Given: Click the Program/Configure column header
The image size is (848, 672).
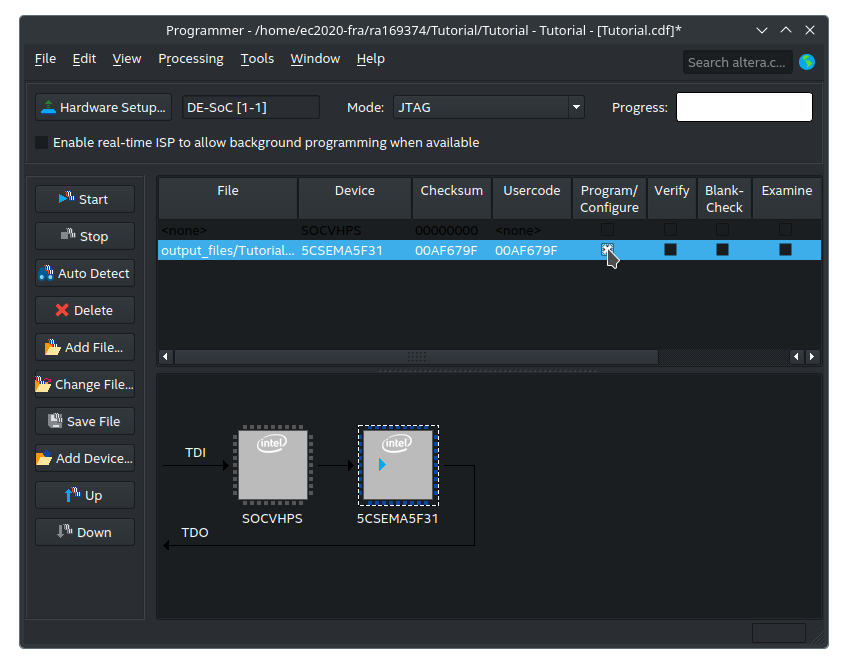Looking at the screenshot, I should click(x=610, y=198).
